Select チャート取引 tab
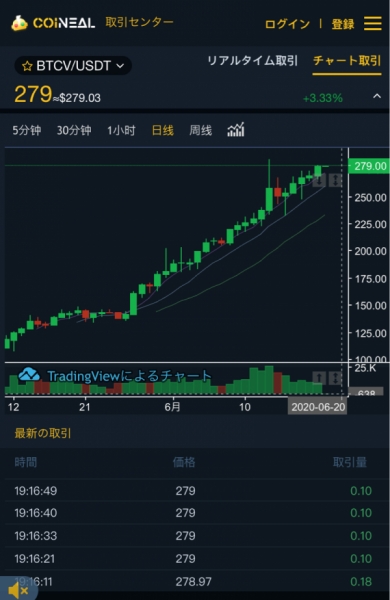The width and height of the screenshot is (390, 600). click(x=347, y=61)
